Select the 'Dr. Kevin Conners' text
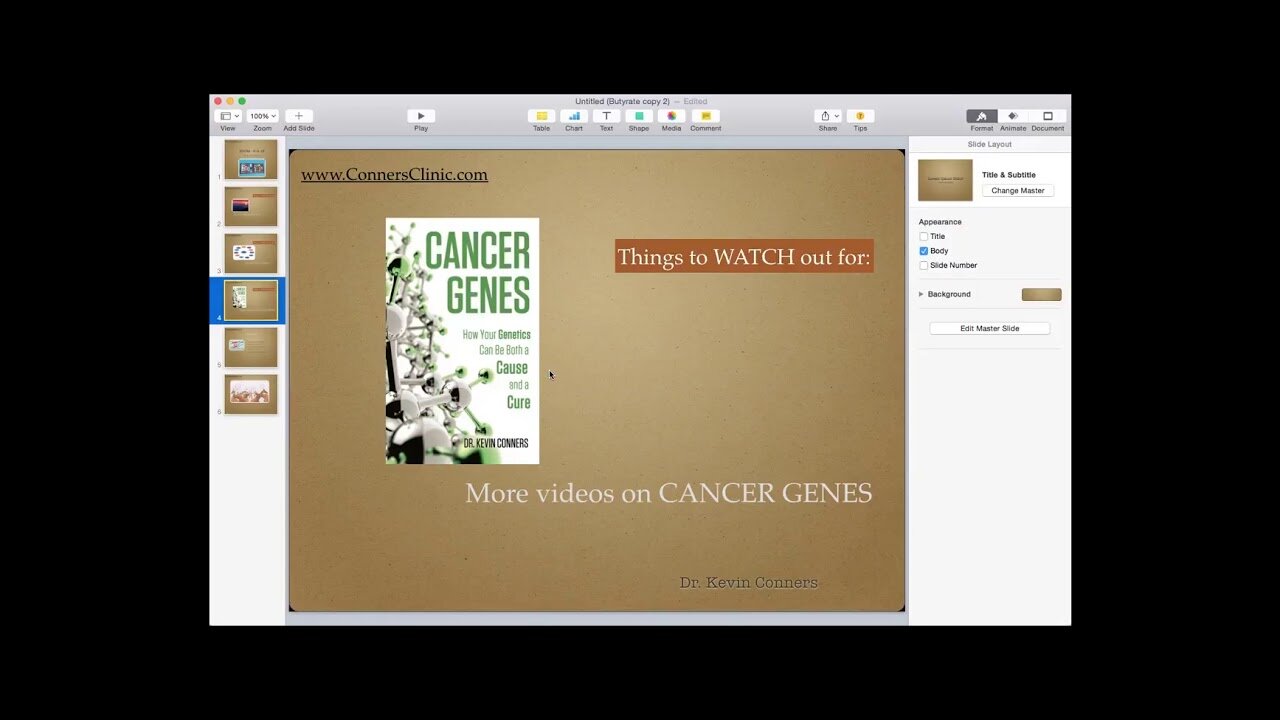Image resolution: width=1280 pixels, height=720 pixels. coord(749,582)
